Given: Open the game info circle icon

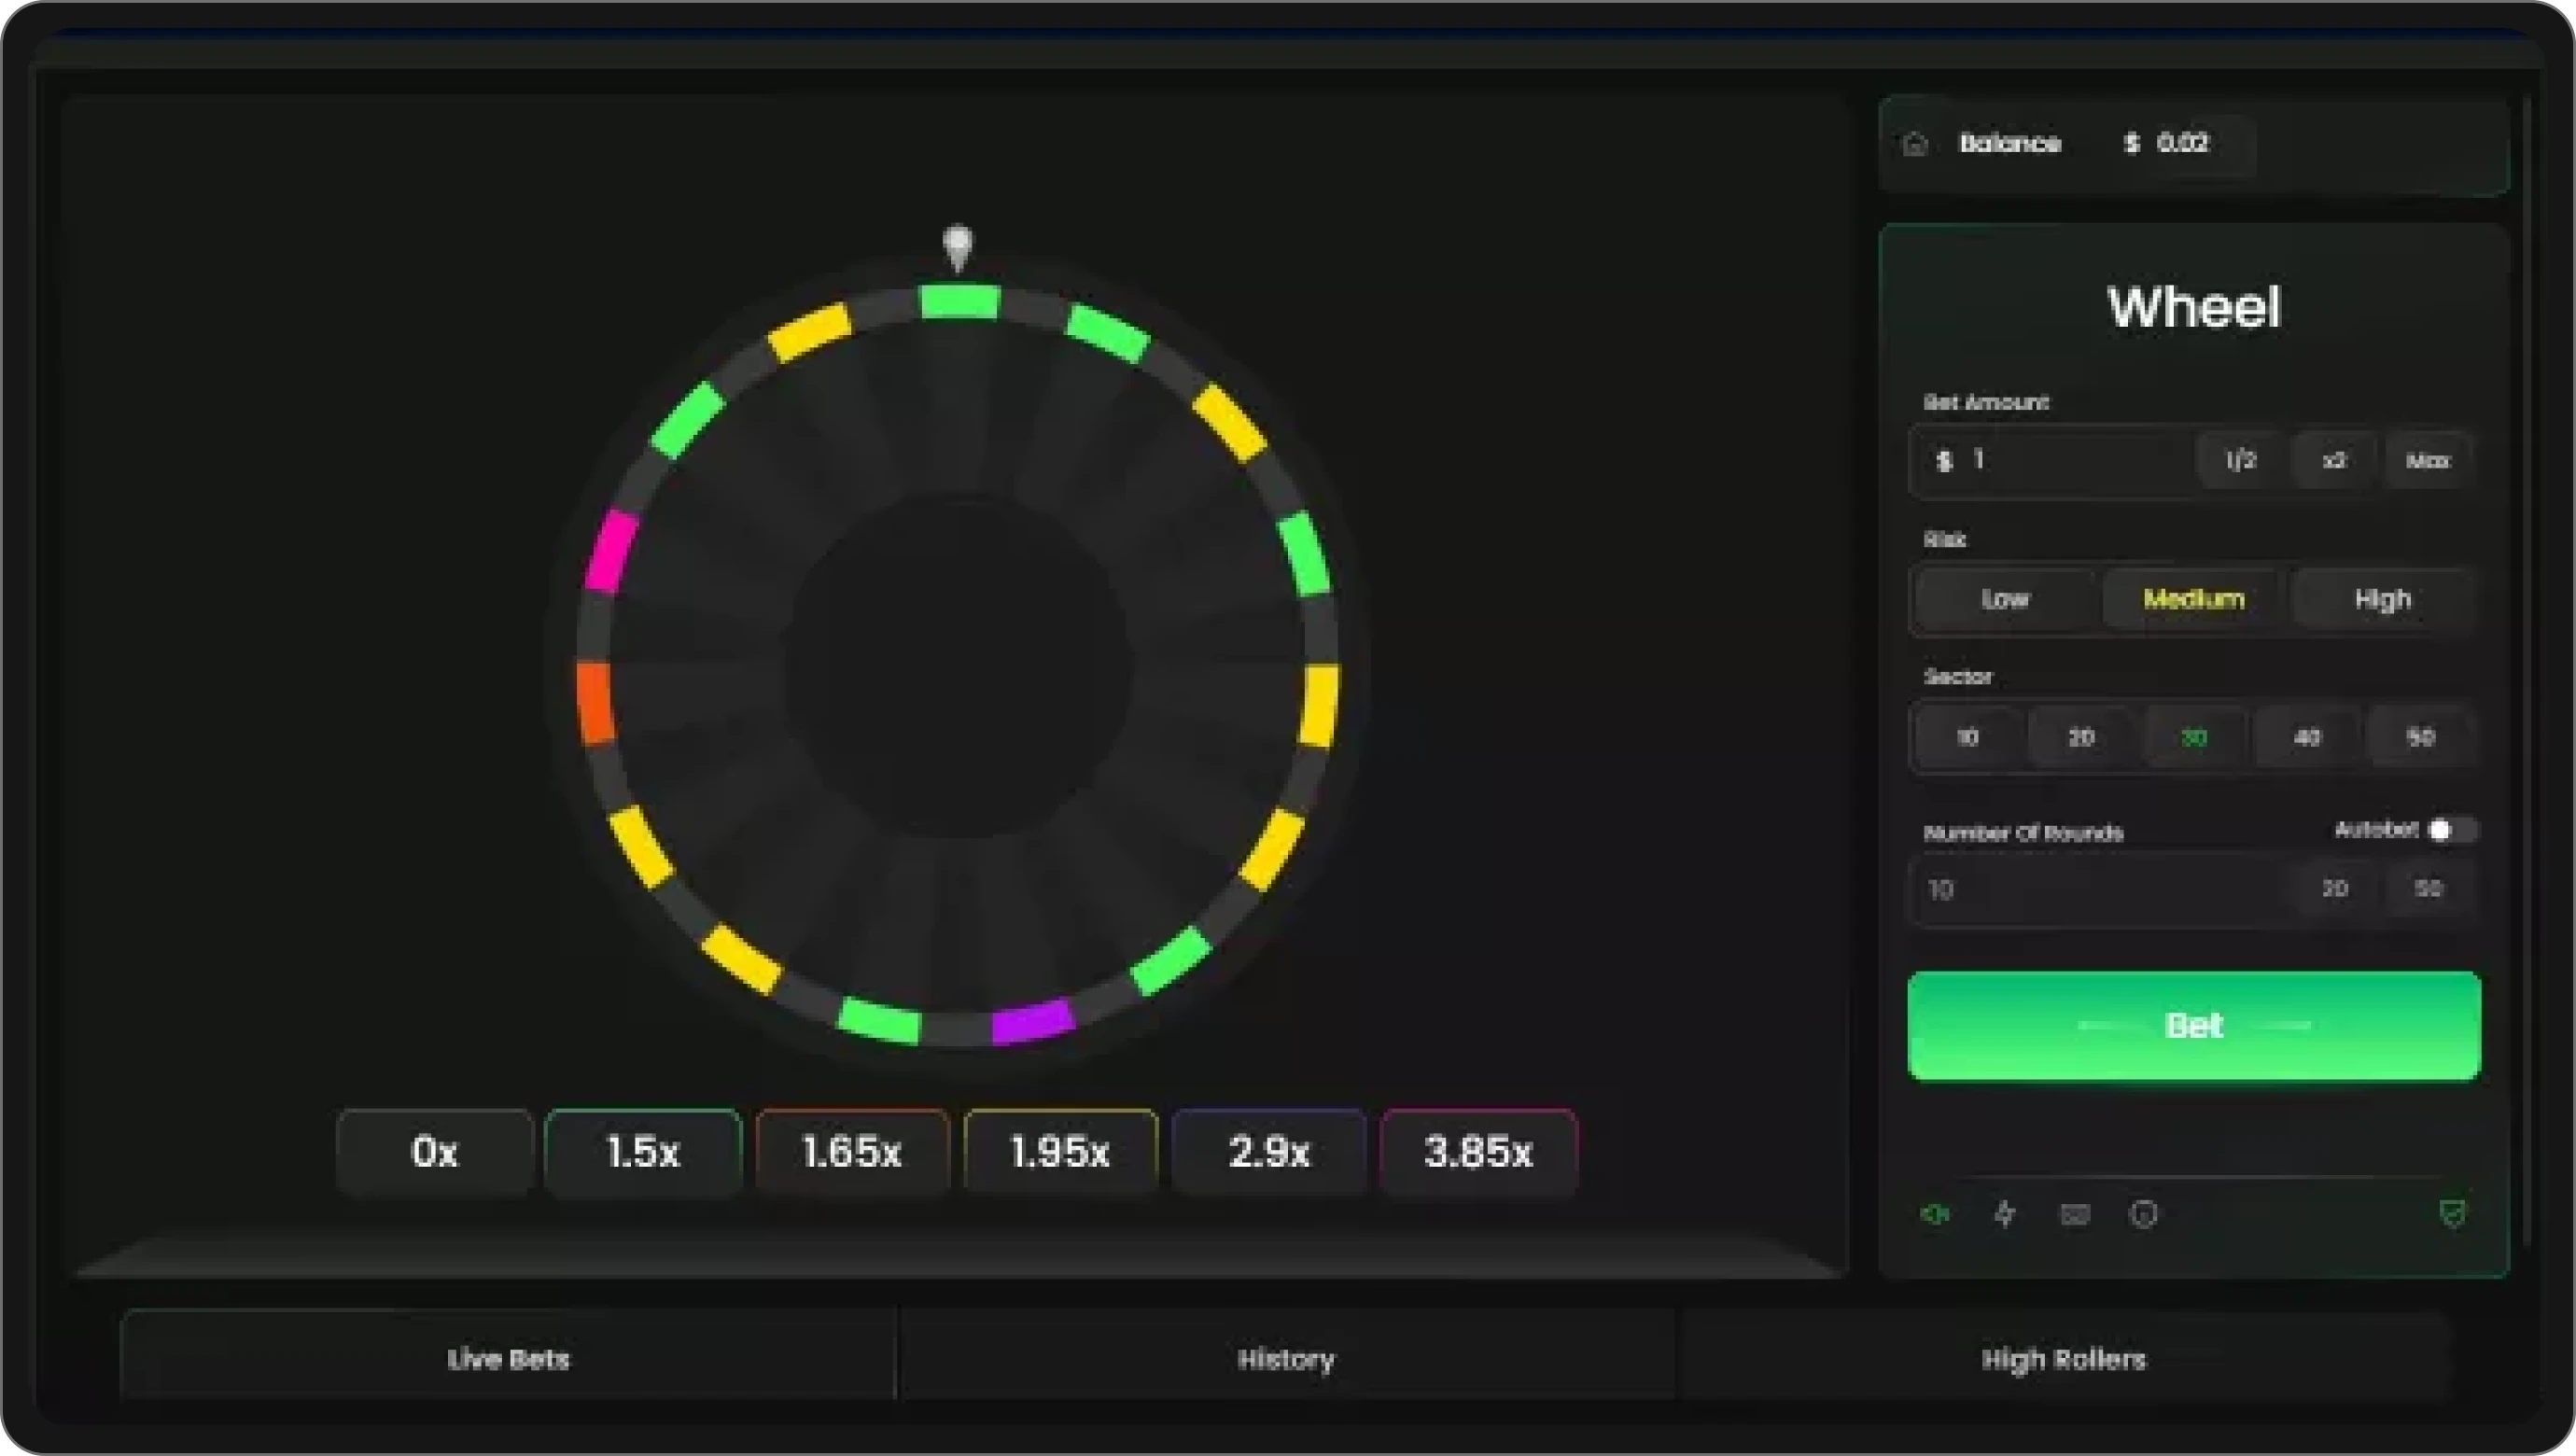Looking at the screenshot, I should 2144,1214.
